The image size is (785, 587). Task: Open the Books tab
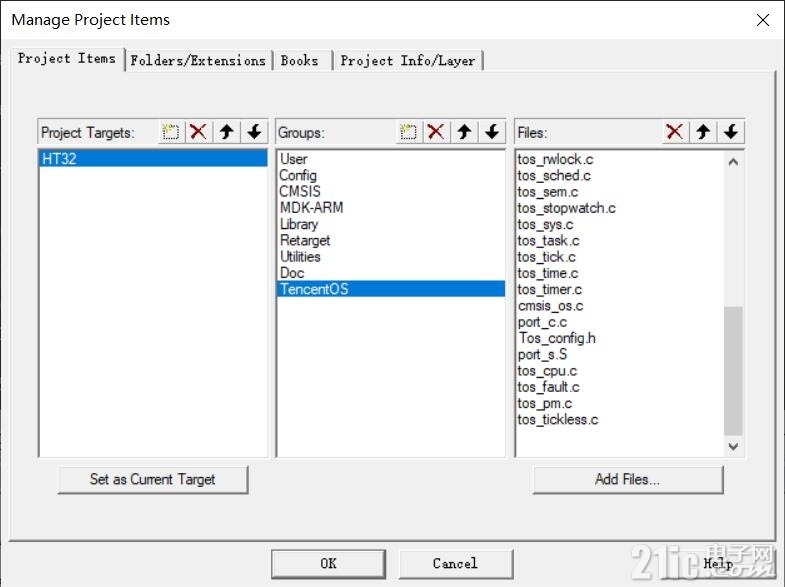(x=300, y=61)
